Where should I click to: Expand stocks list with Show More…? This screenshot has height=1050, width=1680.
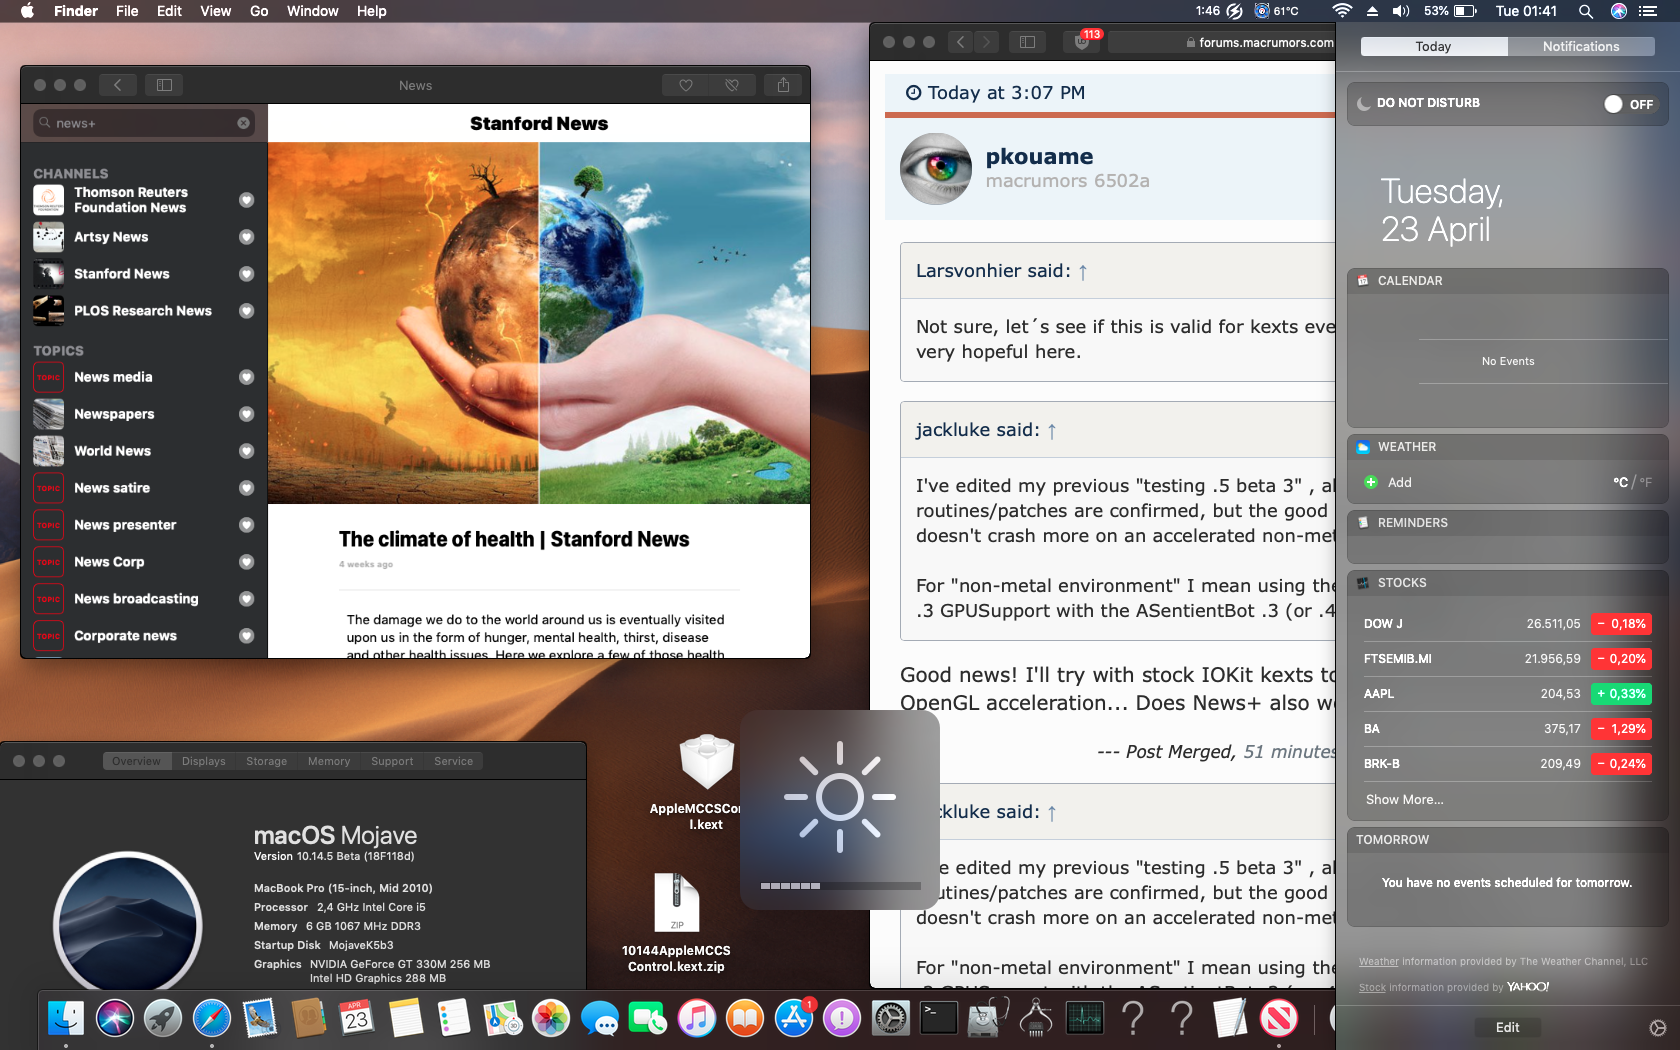[x=1404, y=800]
